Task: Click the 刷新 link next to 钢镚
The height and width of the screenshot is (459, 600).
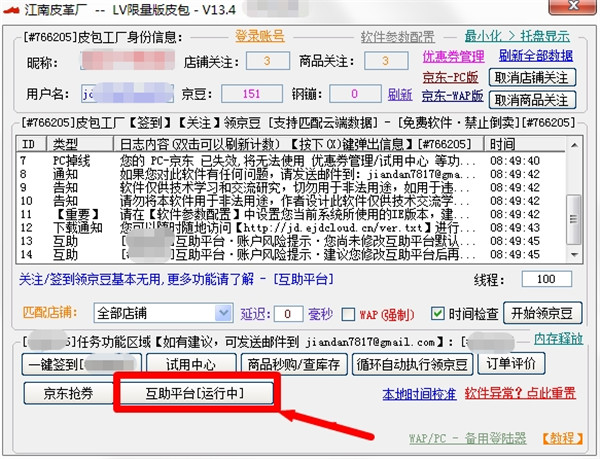Action: (400, 94)
